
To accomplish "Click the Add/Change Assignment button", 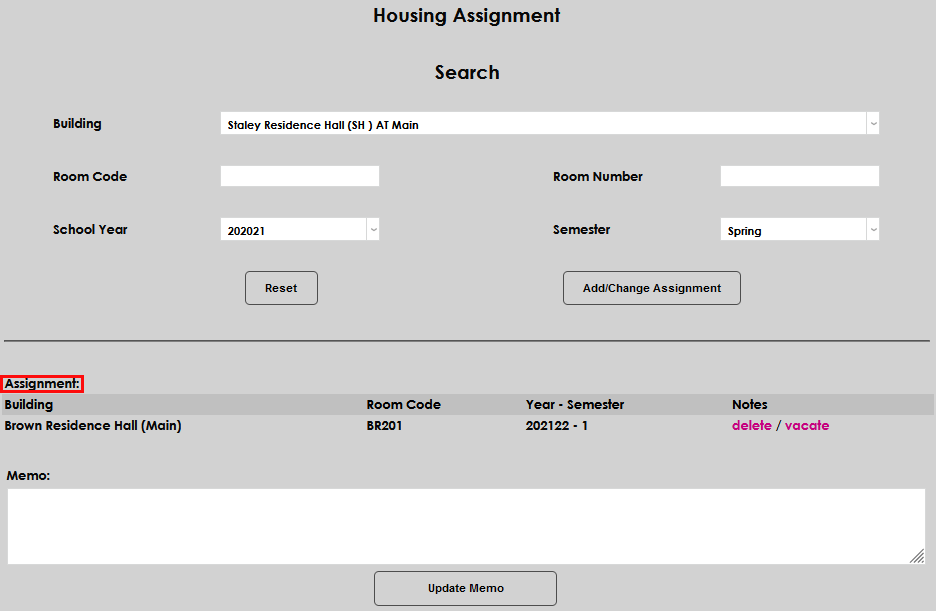I will tap(651, 287).
